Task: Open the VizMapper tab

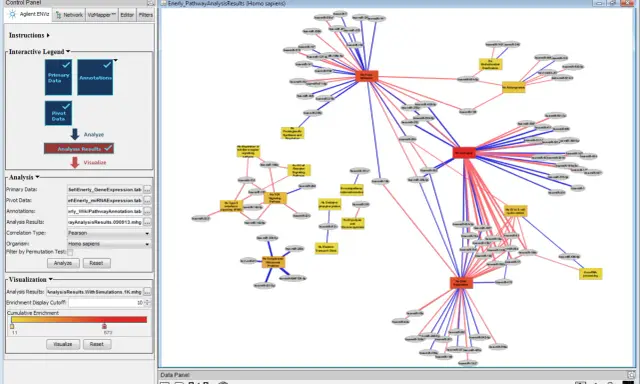Action: point(102,15)
